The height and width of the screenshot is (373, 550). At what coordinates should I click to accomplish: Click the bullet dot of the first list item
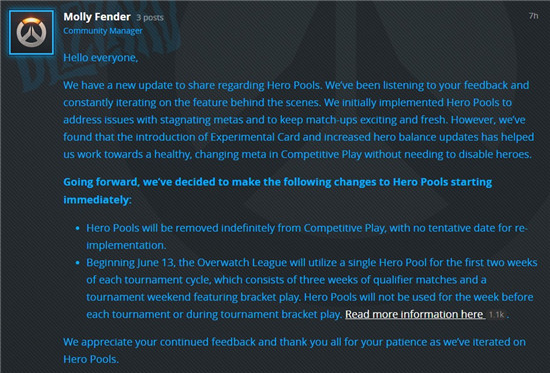[x=78, y=228]
